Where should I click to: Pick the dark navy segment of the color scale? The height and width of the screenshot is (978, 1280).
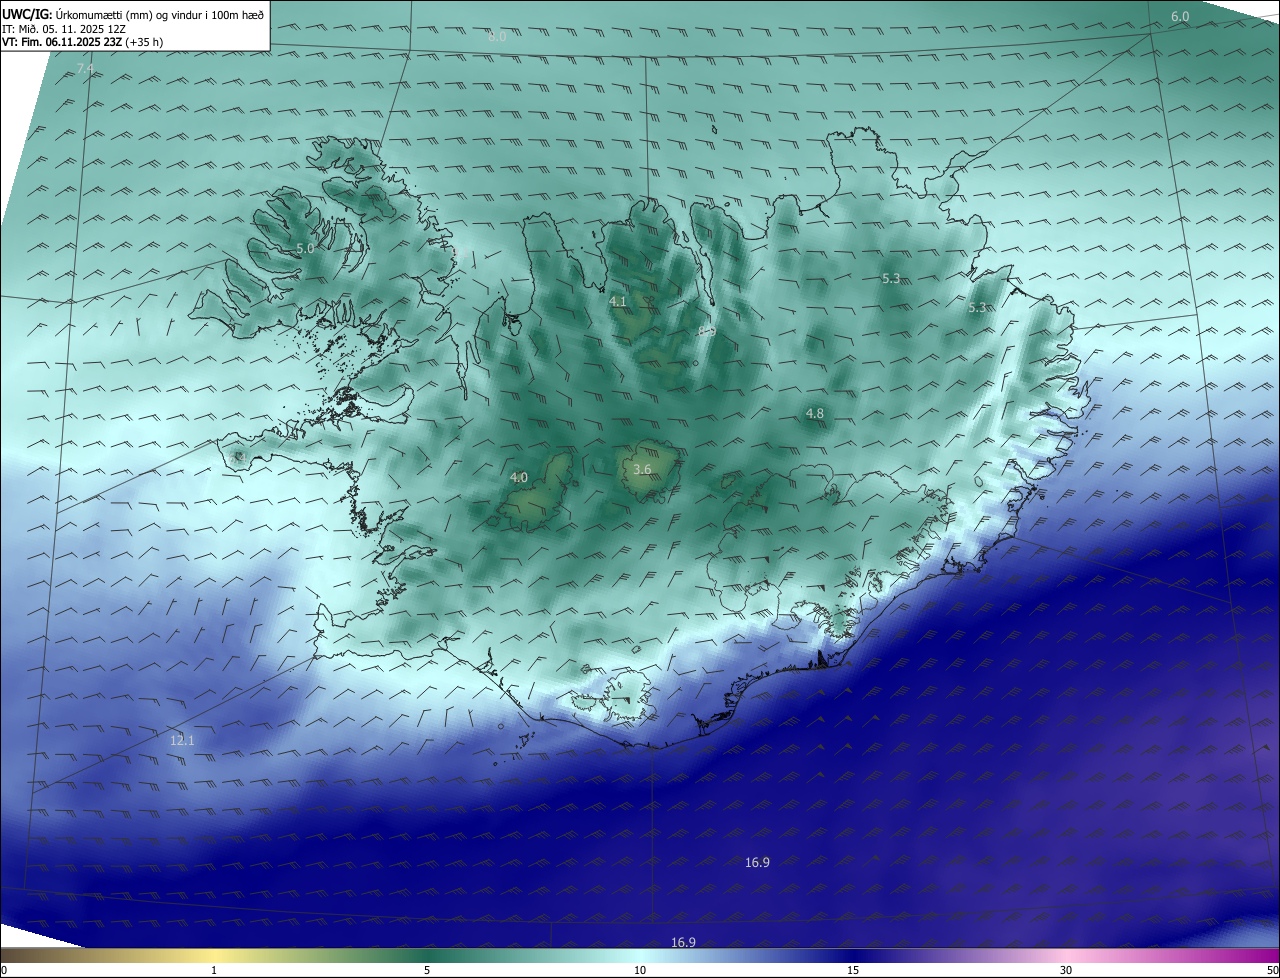pyautogui.click(x=853, y=955)
